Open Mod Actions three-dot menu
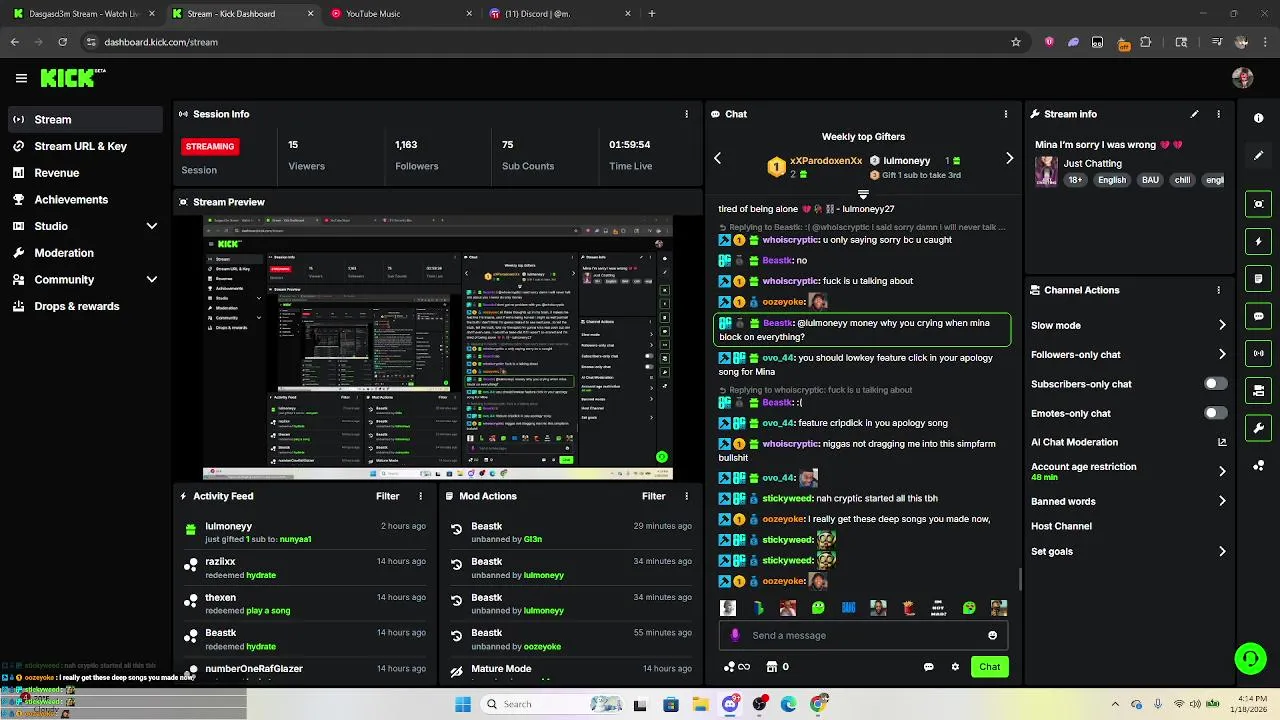Screen dimensions: 1280x720 click(x=686, y=496)
